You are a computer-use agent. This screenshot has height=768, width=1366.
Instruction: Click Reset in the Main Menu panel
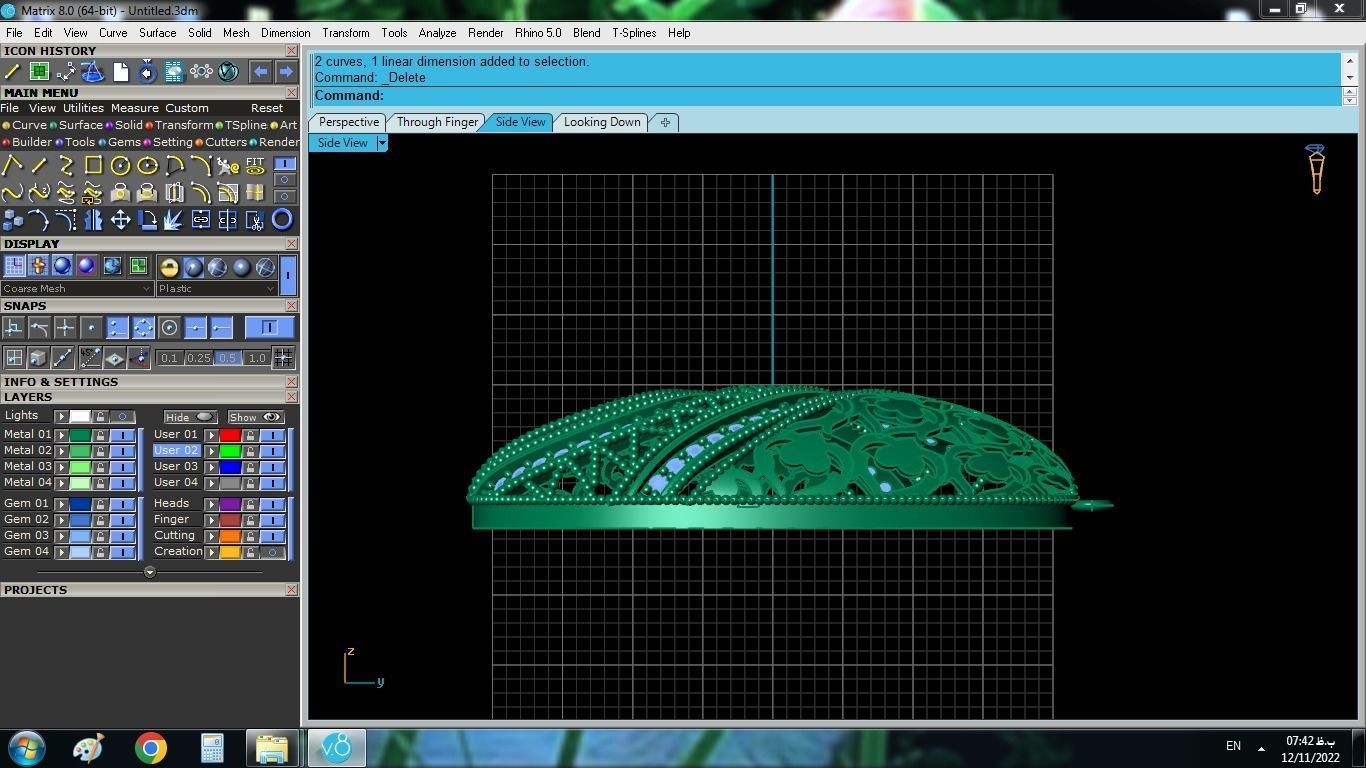tap(267, 108)
